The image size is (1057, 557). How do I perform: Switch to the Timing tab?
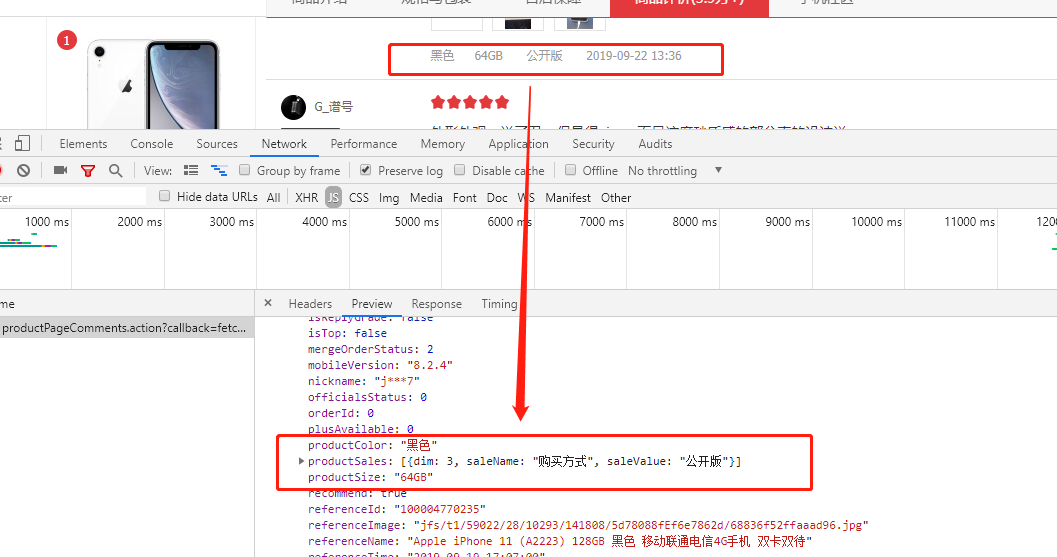point(499,303)
